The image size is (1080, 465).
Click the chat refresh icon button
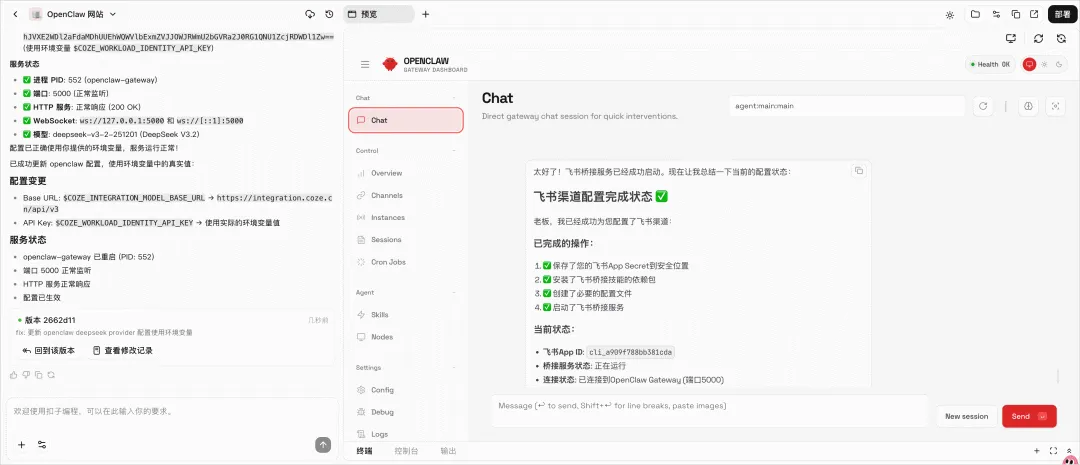tap(983, 106)
